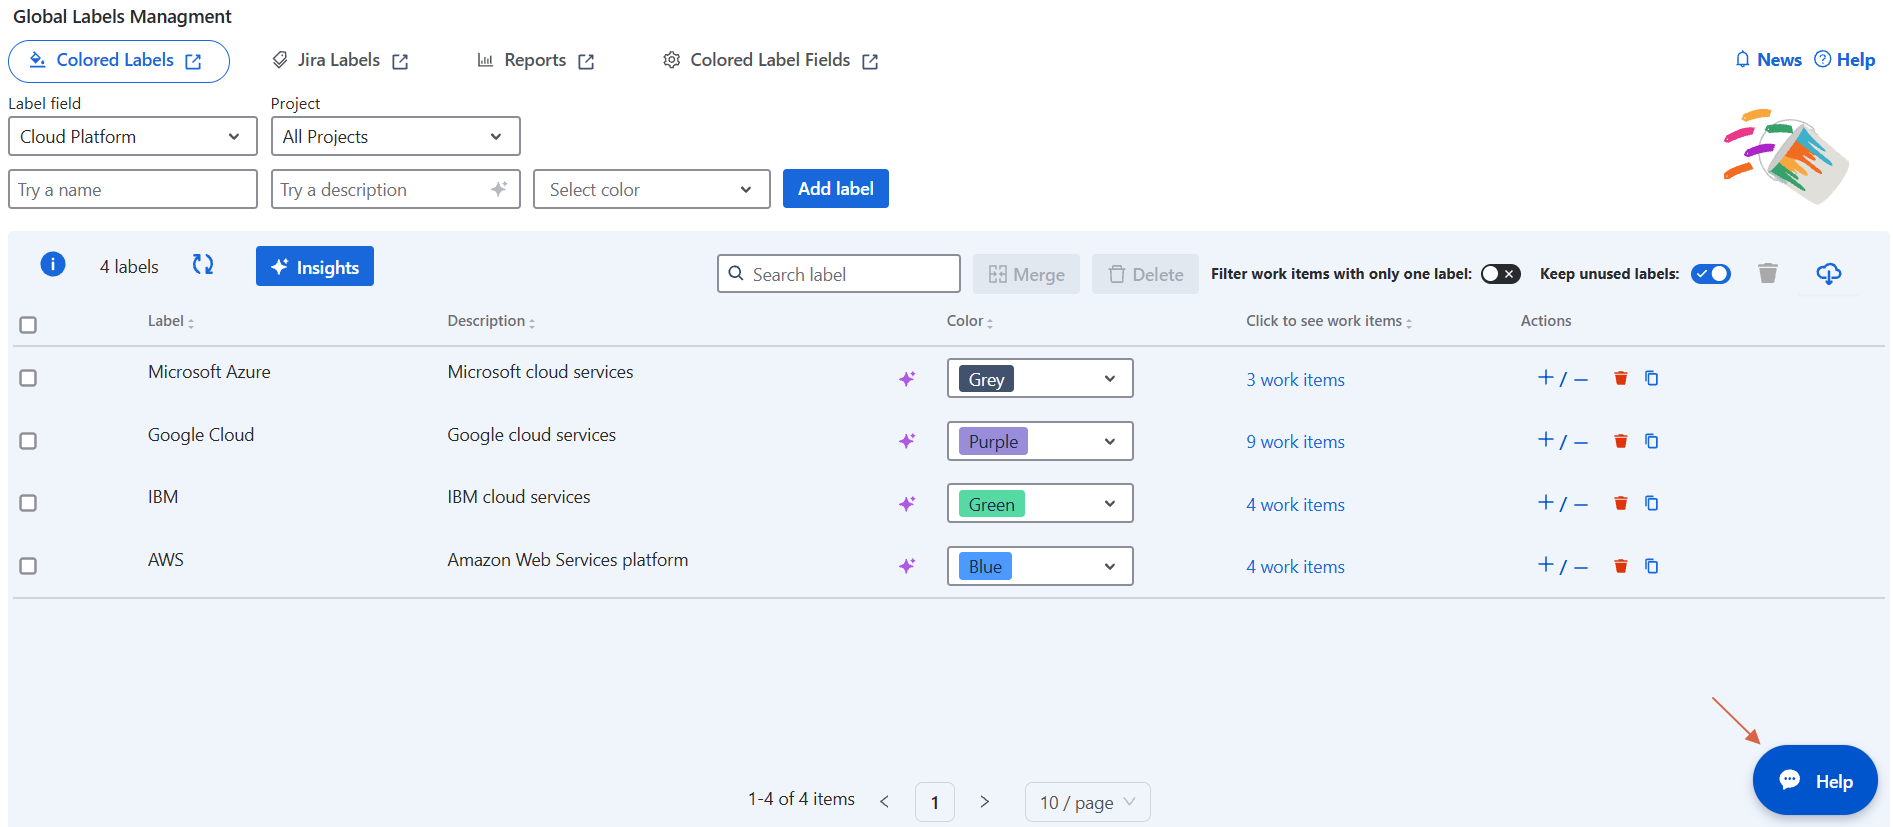Viewport: 1893px width, 827px height.
Task: Toggle Keep unused labels switch
Action: point(1711,274)
